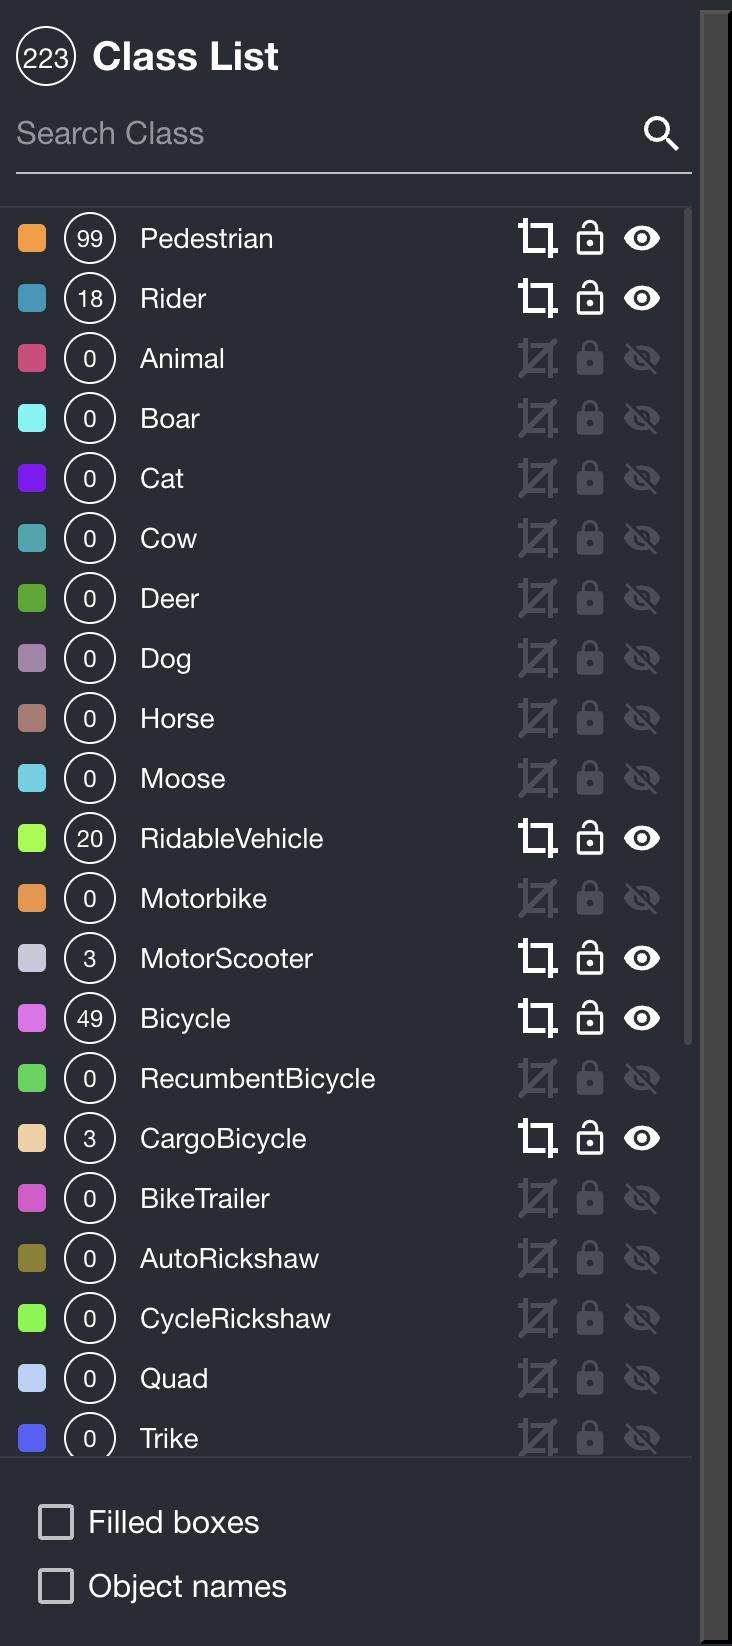Click the crop icon for RidableVehicle
This screenshot has width=732, height=1646.
coord(537,839)
